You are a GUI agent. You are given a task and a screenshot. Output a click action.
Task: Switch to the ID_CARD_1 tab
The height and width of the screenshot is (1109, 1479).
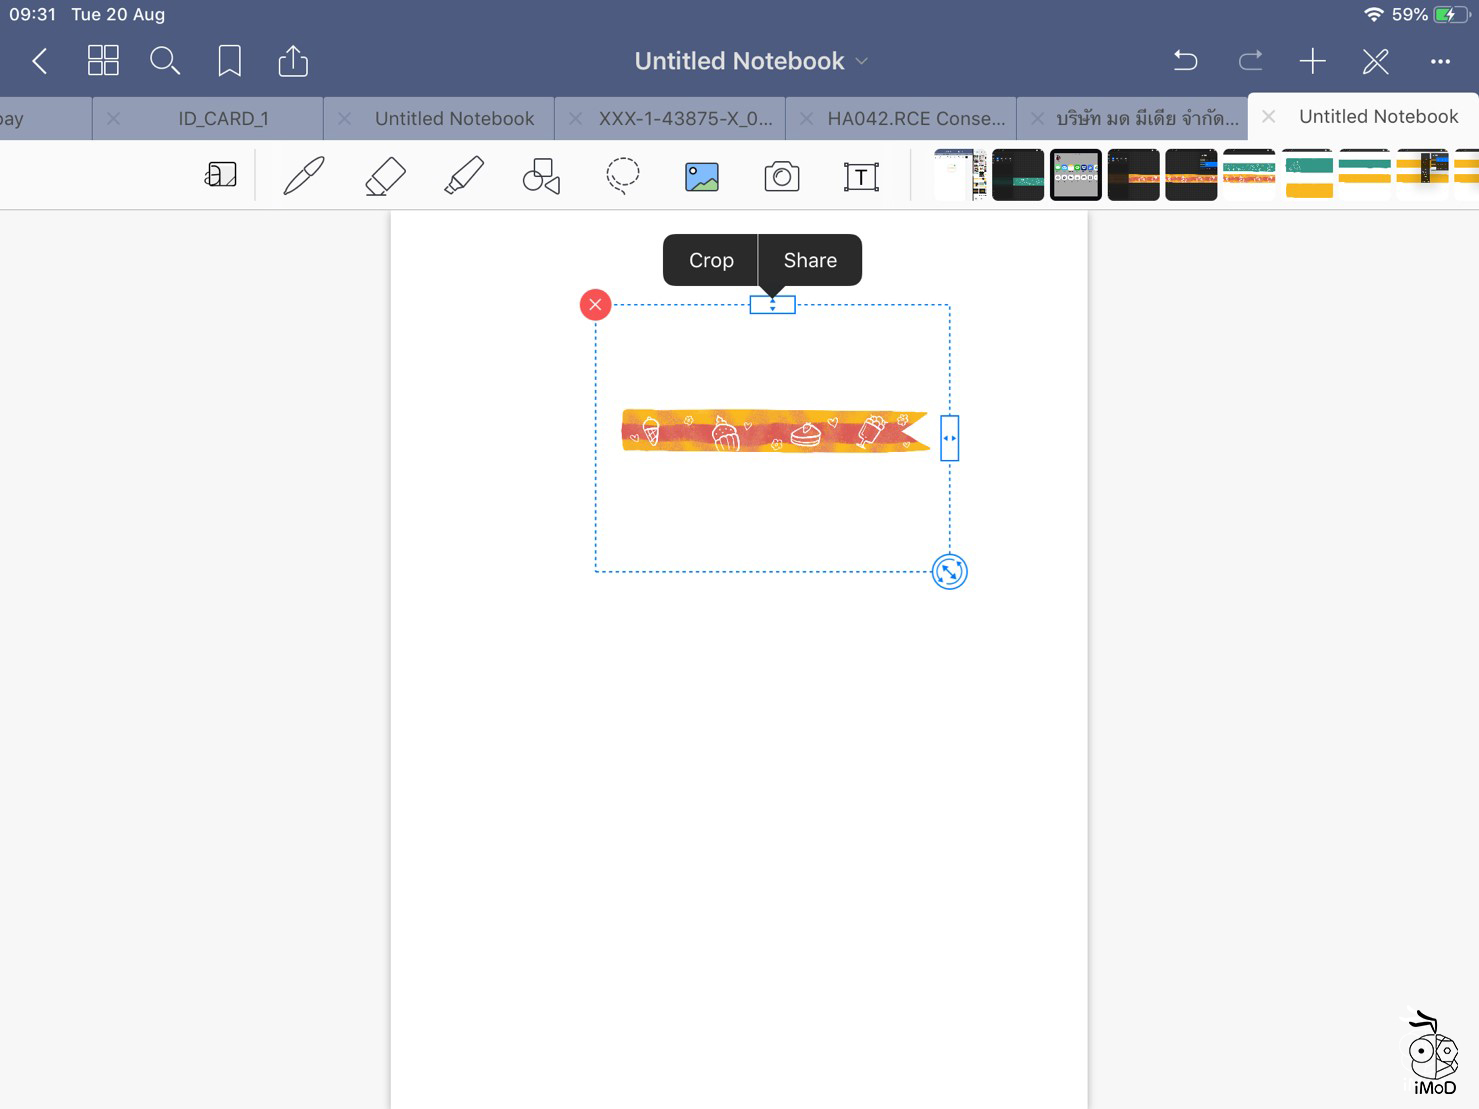point(222,118)
